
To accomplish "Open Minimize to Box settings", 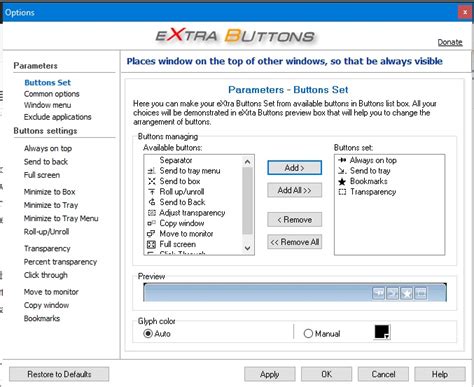I will pos(50,192).
